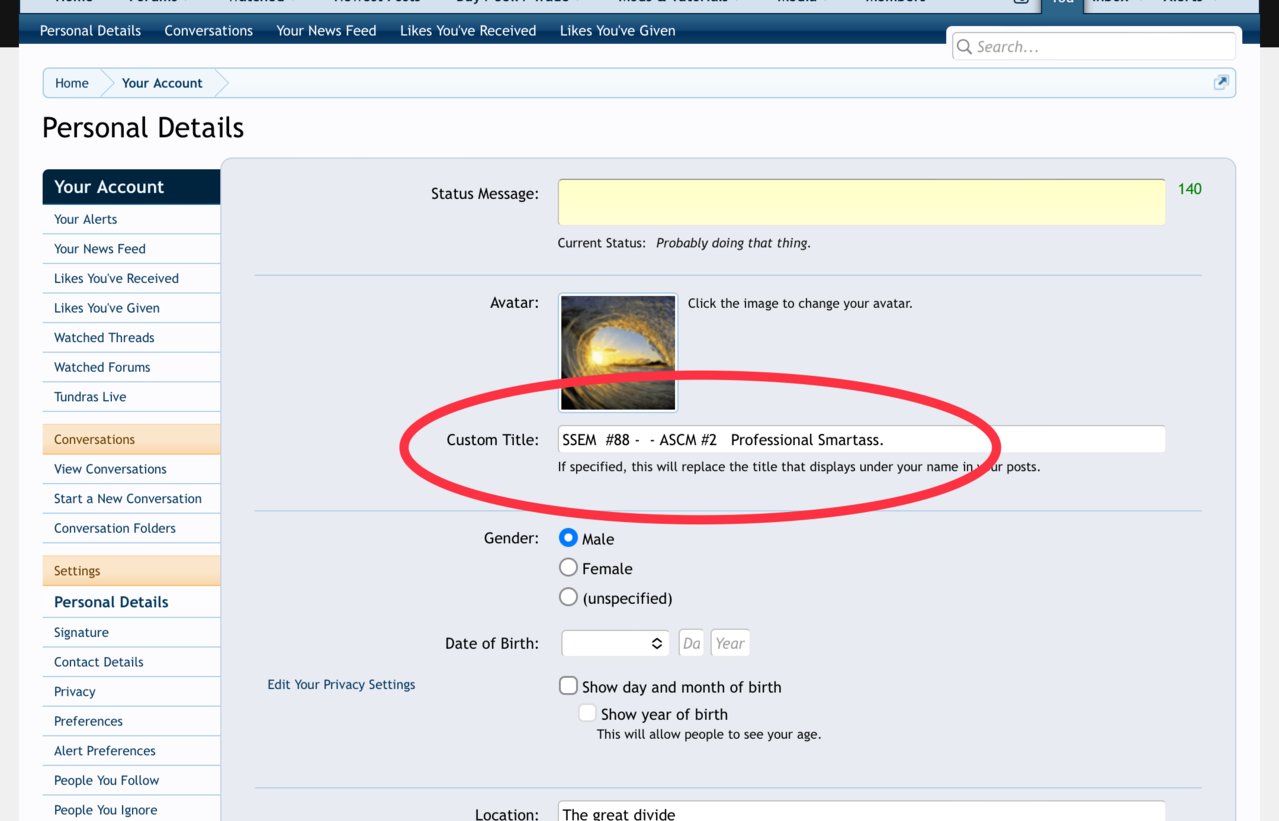Viewport: 1279px width, 821px height.
Task: Open Personal Details in the top sub-navigation
Action: coord(90,30)
